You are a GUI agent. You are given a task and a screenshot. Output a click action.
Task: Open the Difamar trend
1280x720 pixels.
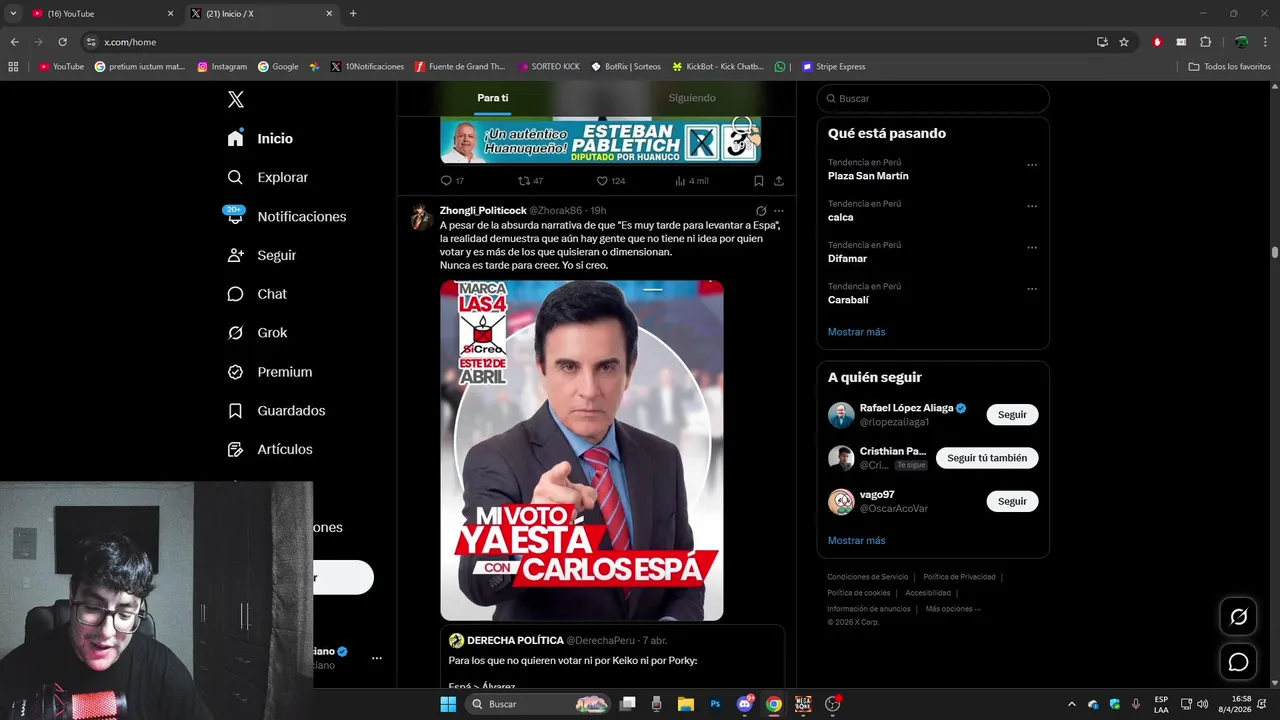[x=847, y=259]
